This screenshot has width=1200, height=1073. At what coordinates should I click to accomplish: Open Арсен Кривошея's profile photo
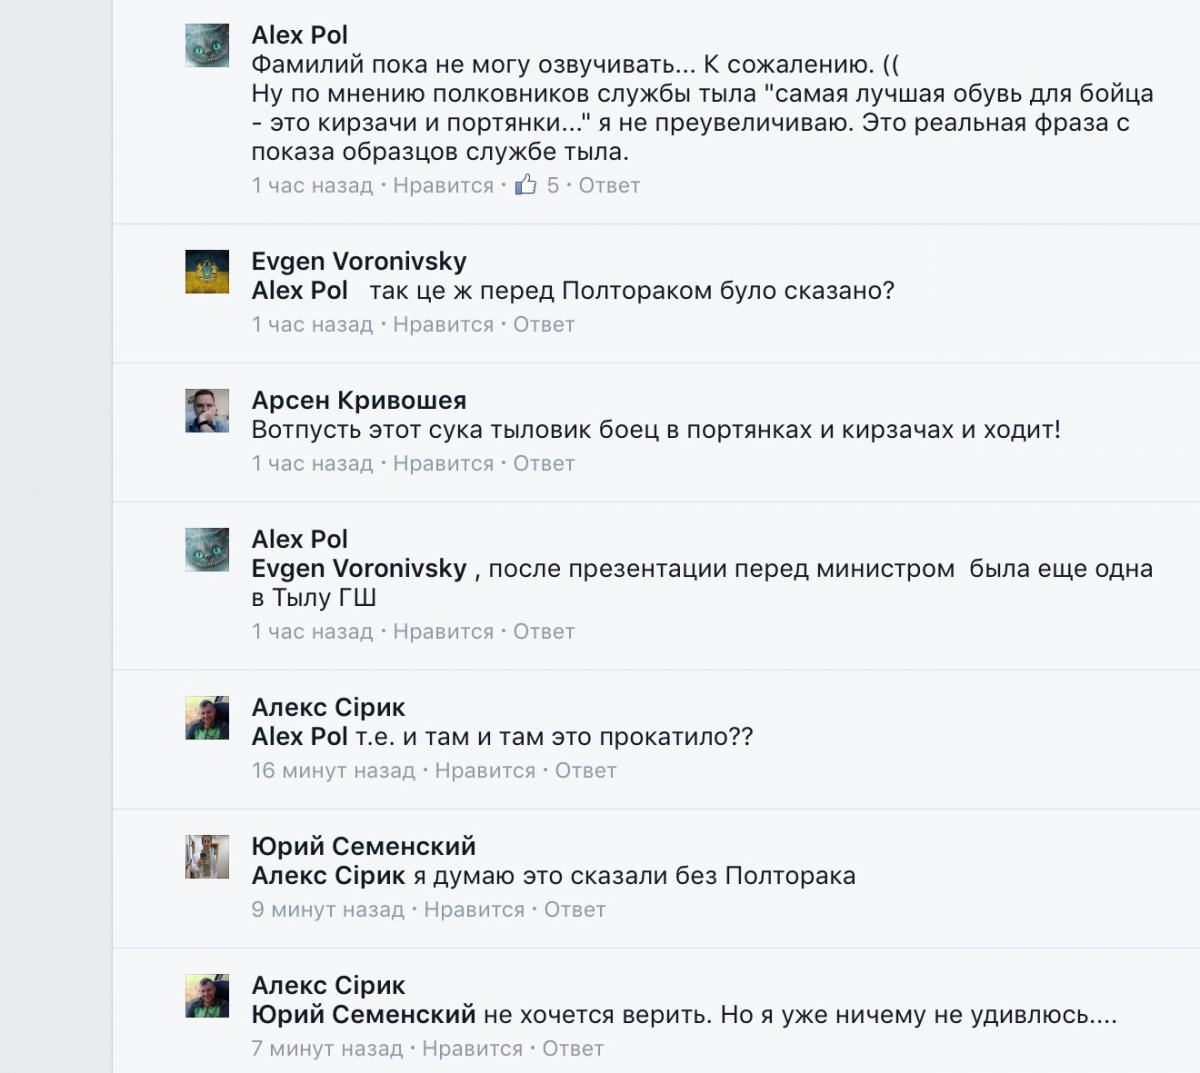pos(207,411)
